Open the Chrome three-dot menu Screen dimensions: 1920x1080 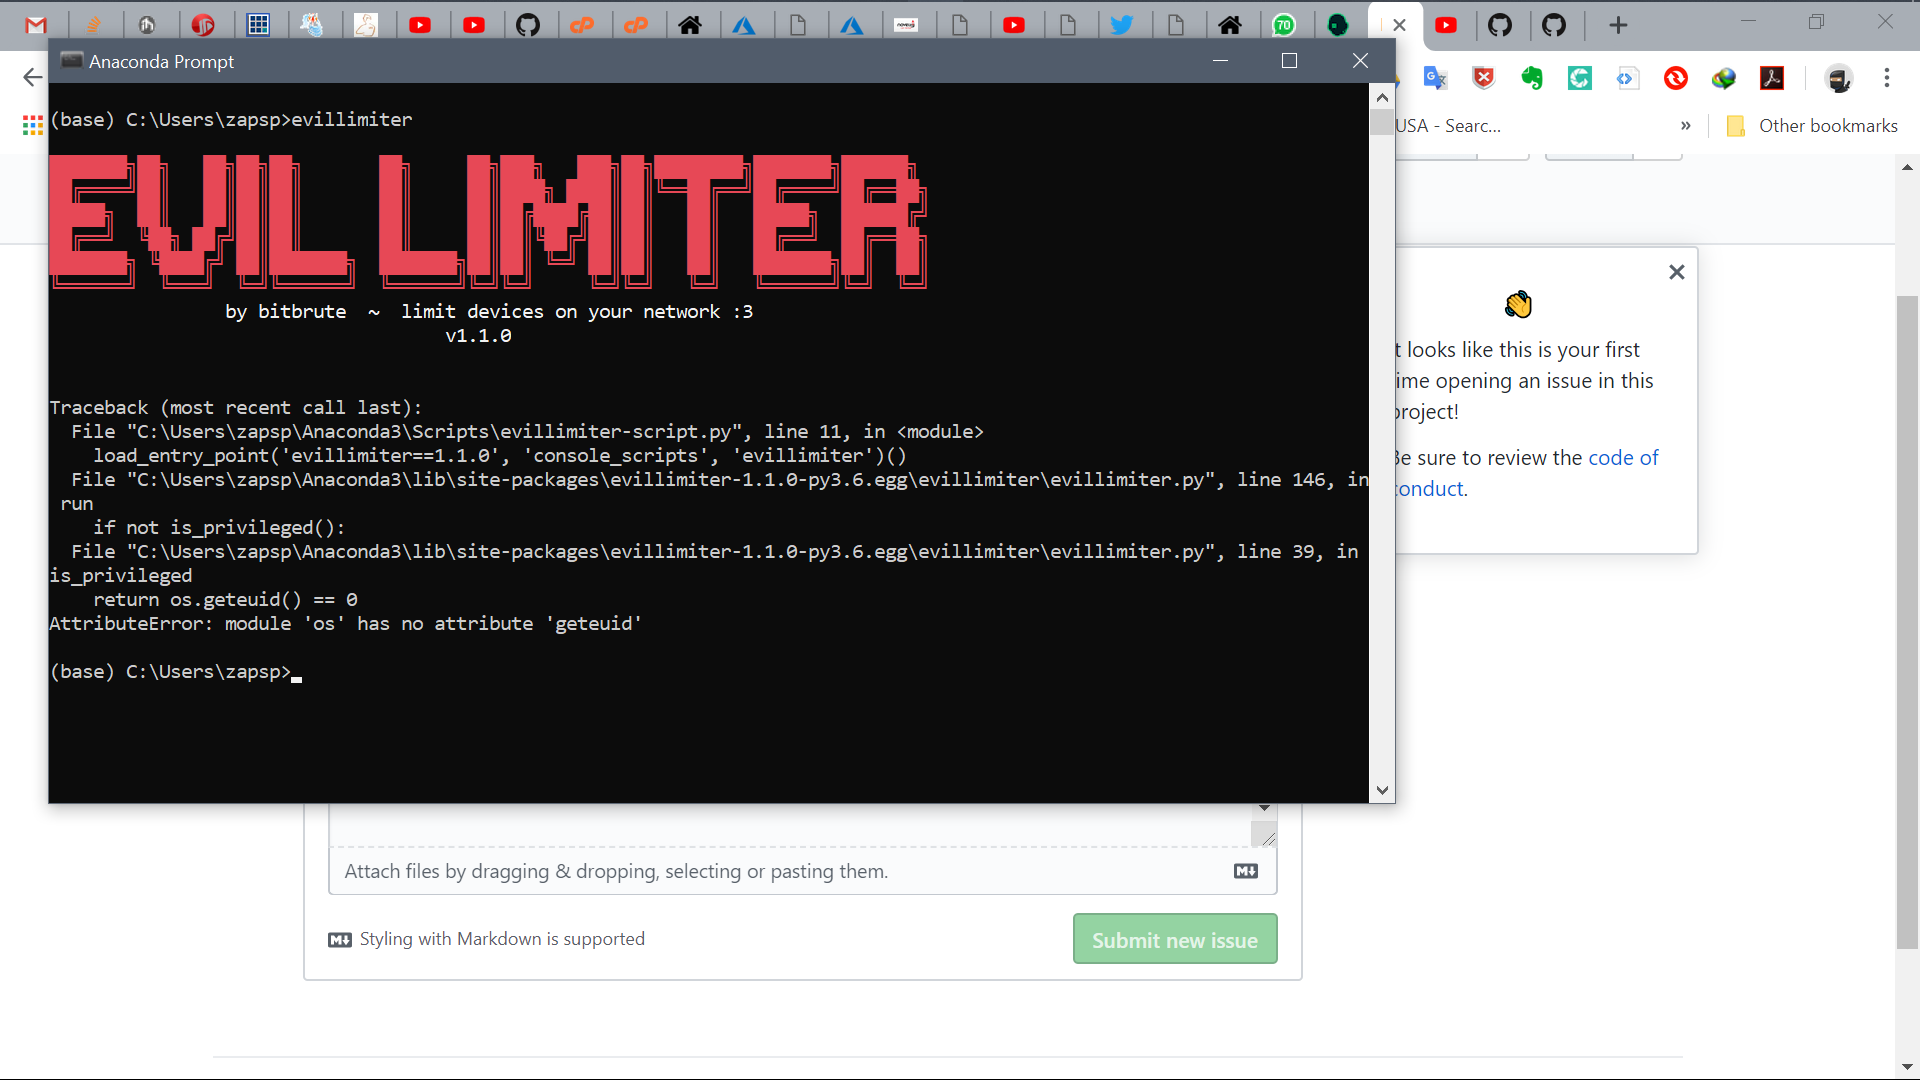1888,78
